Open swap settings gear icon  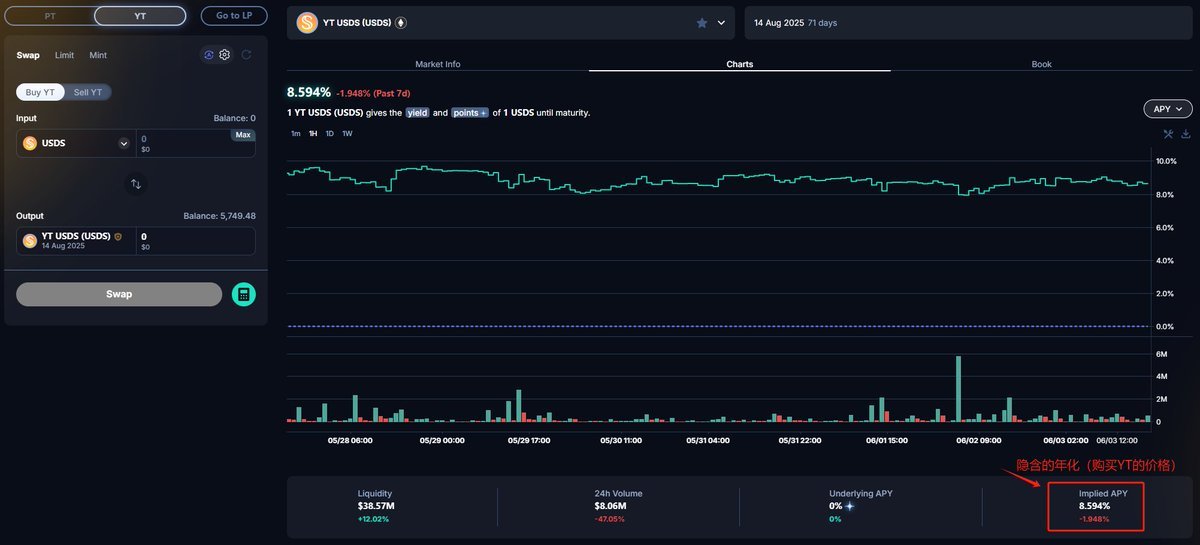pos(225,55)
